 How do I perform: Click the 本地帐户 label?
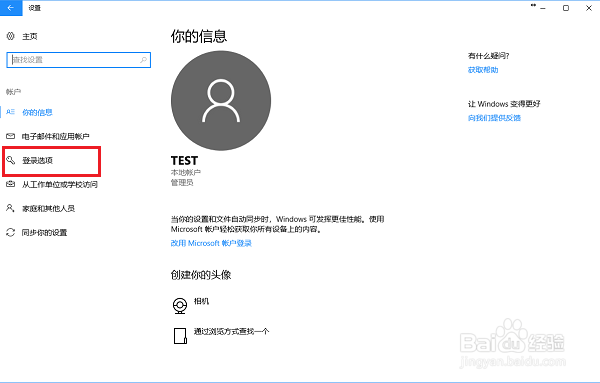pyautogui.click(x=186, y=173)
